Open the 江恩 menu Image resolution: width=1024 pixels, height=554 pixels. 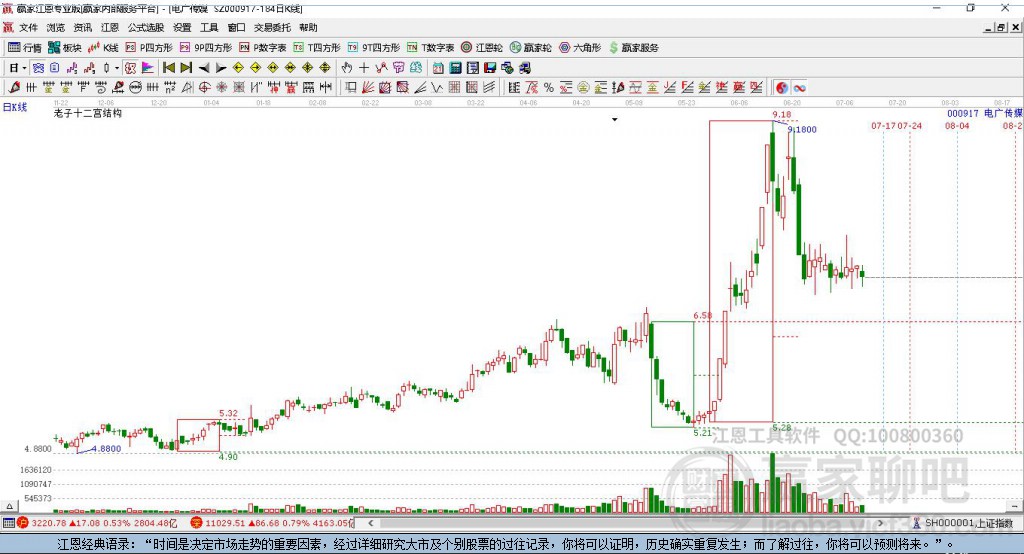pos(110,27)
